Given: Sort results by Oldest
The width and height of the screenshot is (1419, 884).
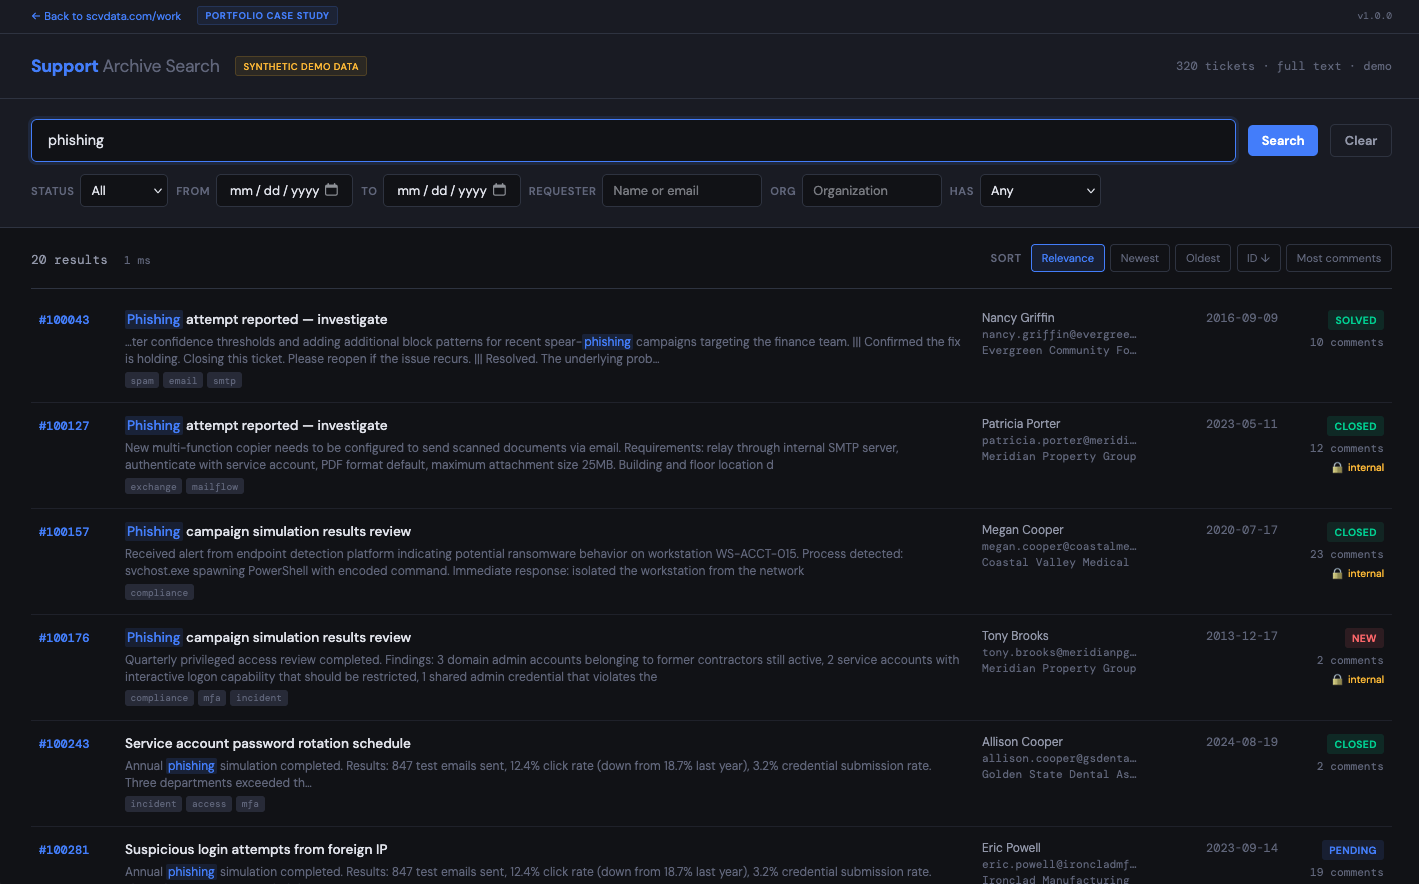Looking at the screenshot, I should pyautogui.click(x=1203, y=258).
